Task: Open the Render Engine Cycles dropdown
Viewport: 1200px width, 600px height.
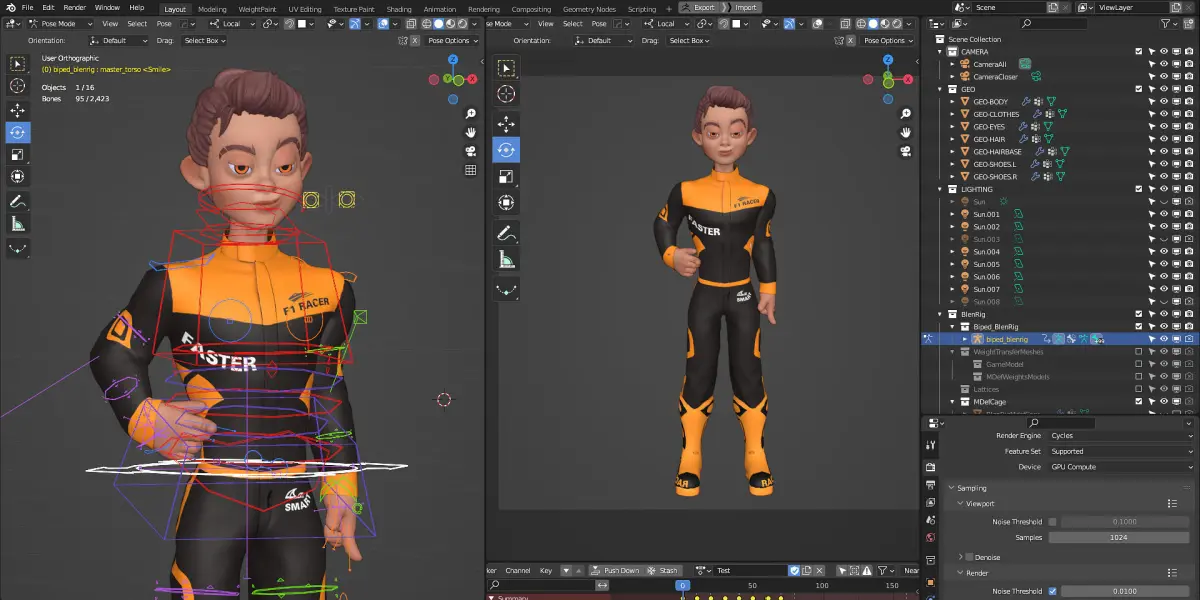Action: click(x=1121, y=435)
